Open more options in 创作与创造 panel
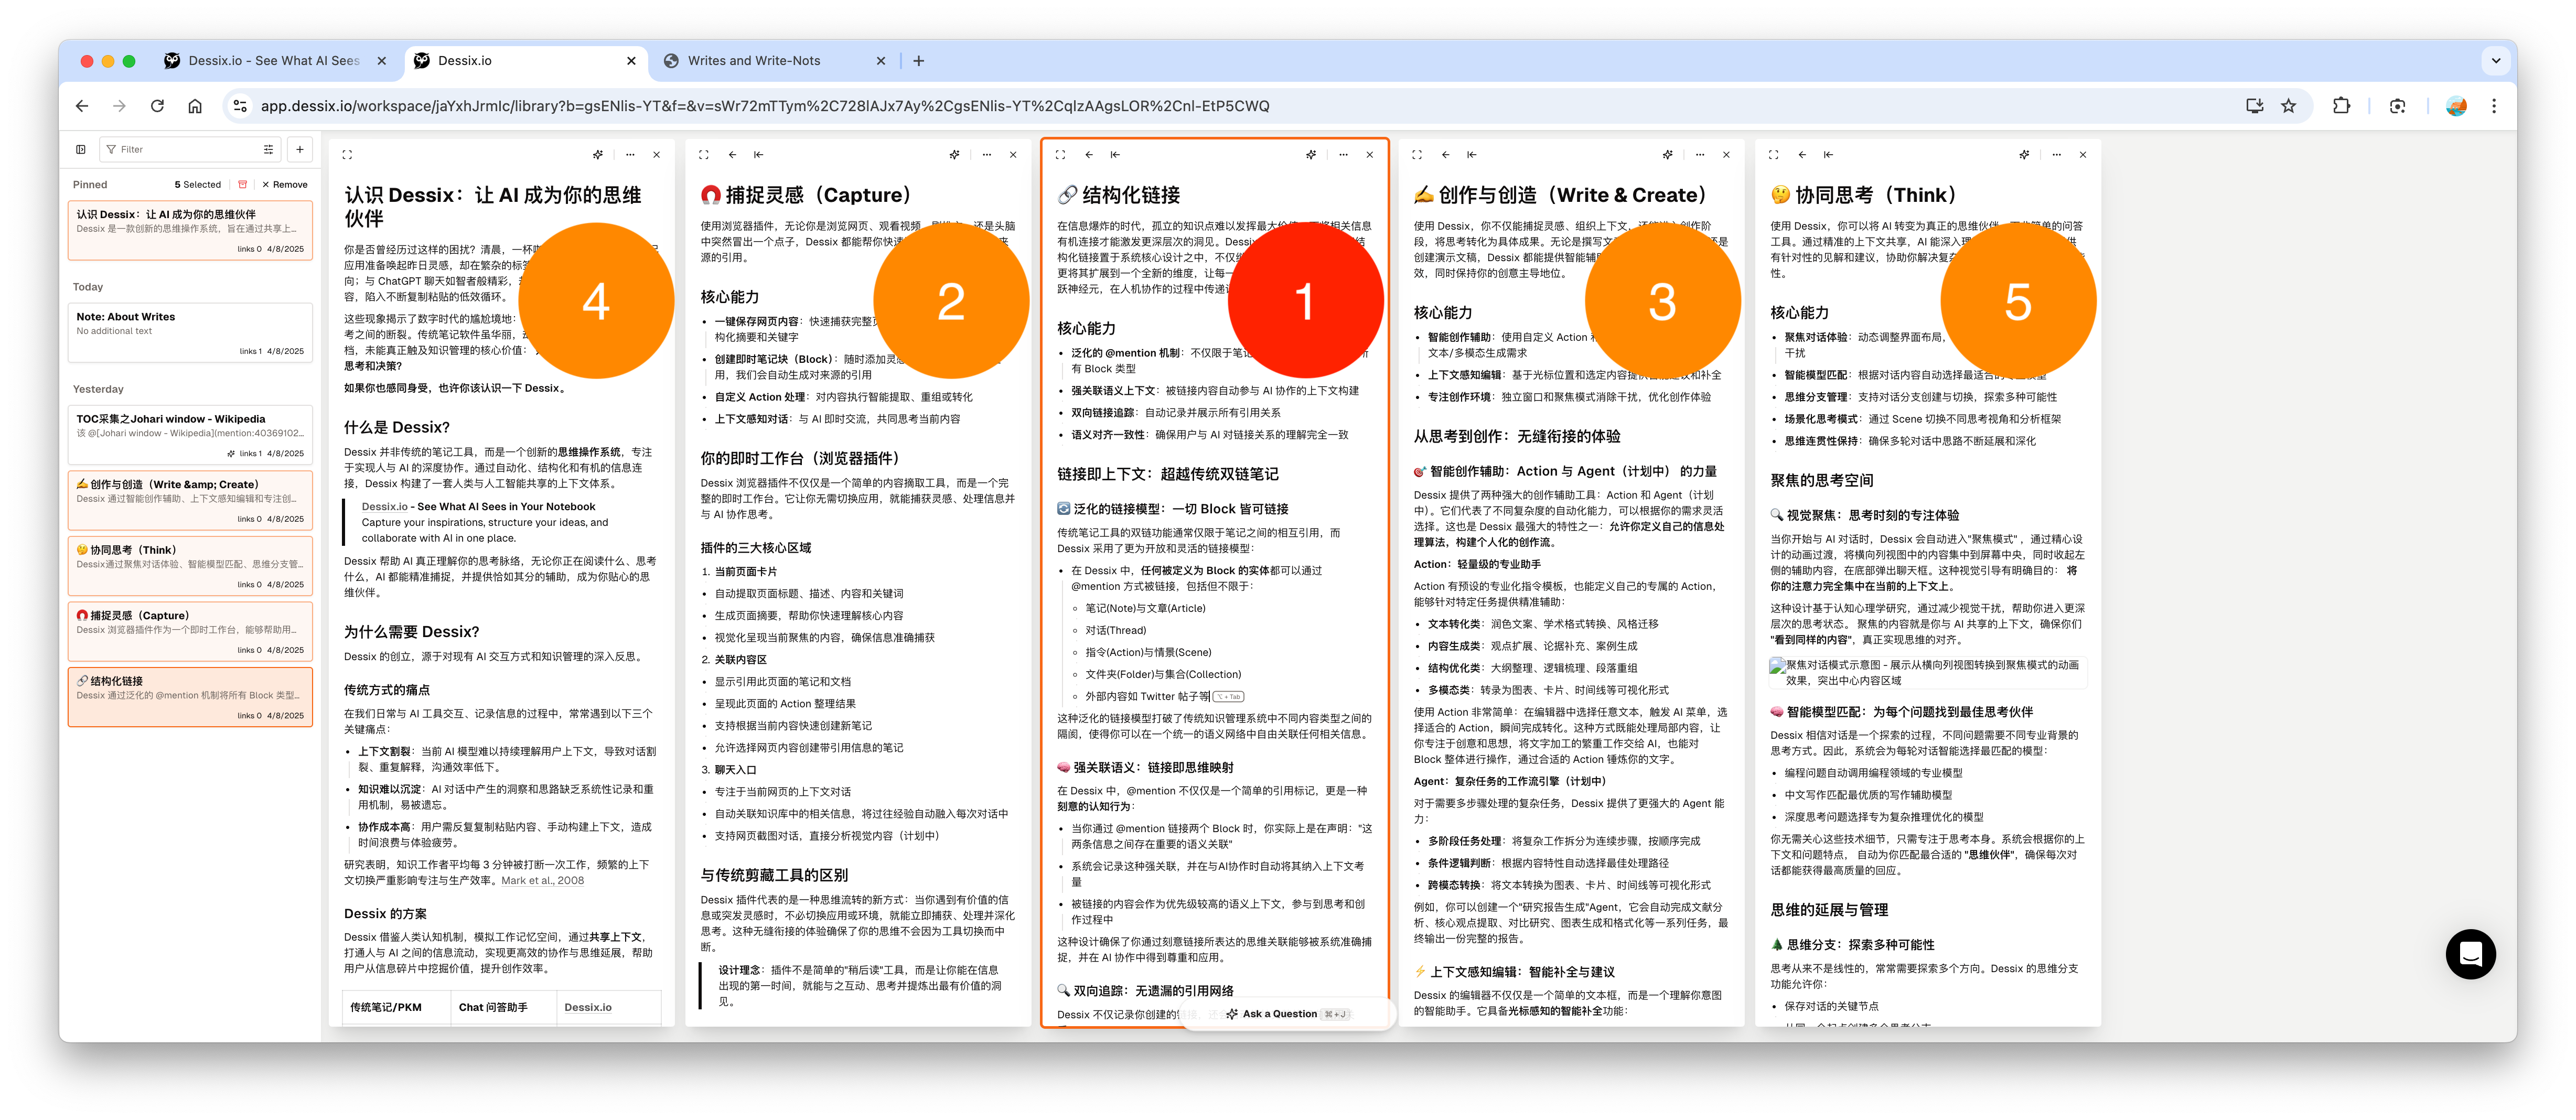 tap(1700, 154)
